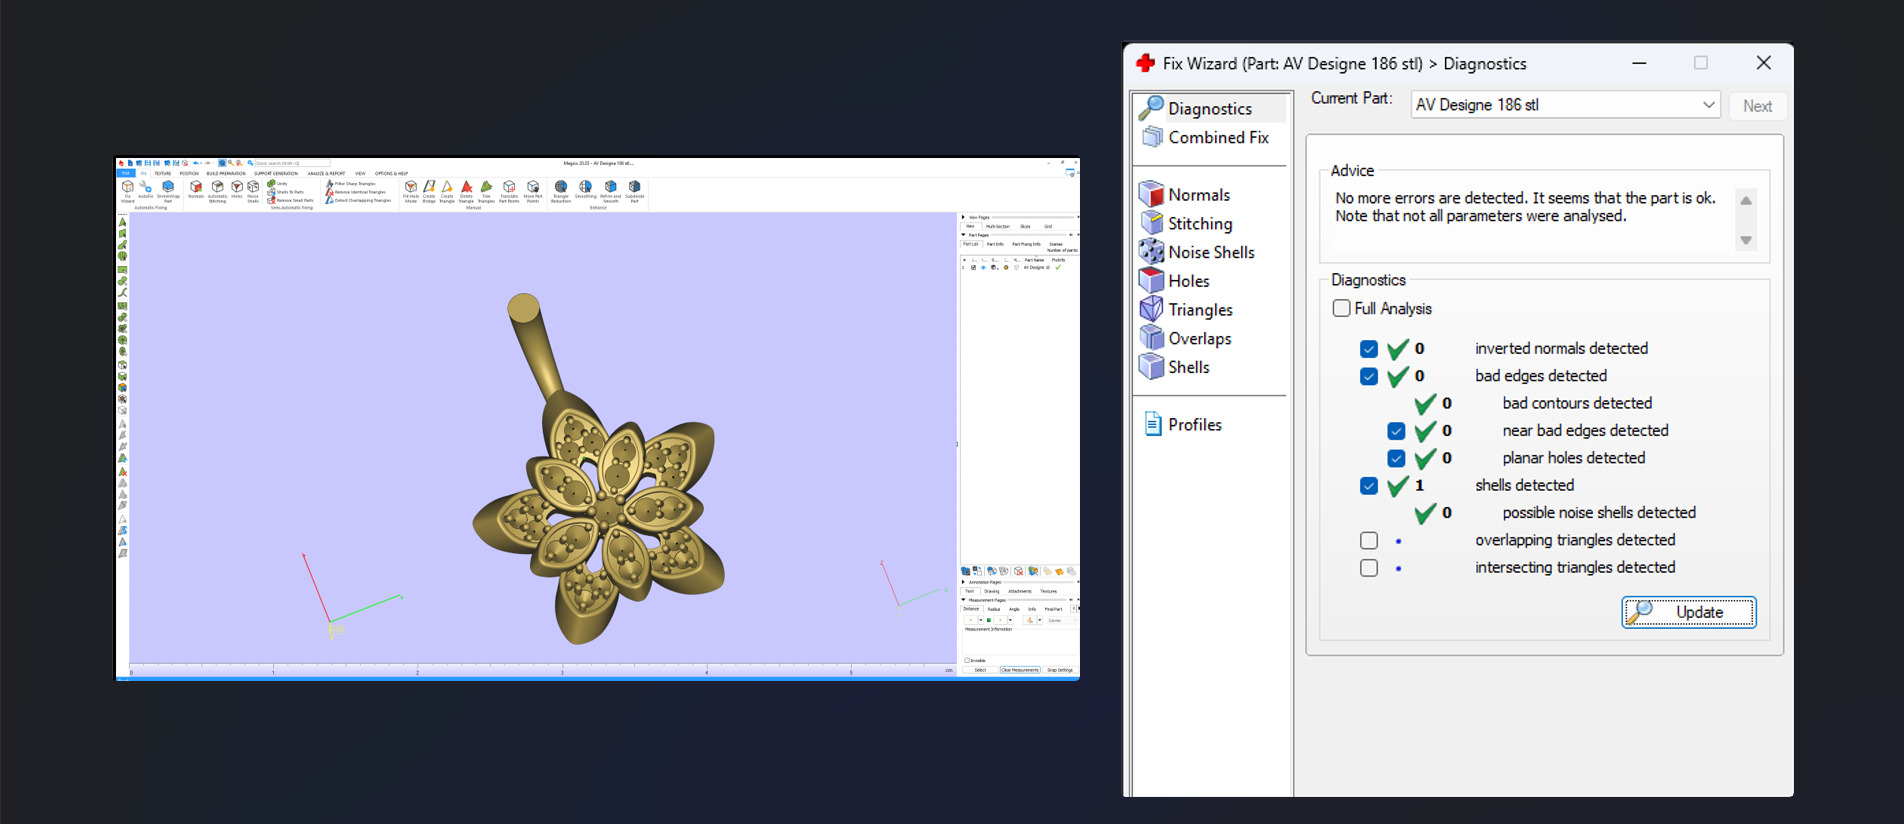The height and width of the screenshot is (824, 1904).
Task: Collapse Measurement Pages panel
Action: [963, 600]
